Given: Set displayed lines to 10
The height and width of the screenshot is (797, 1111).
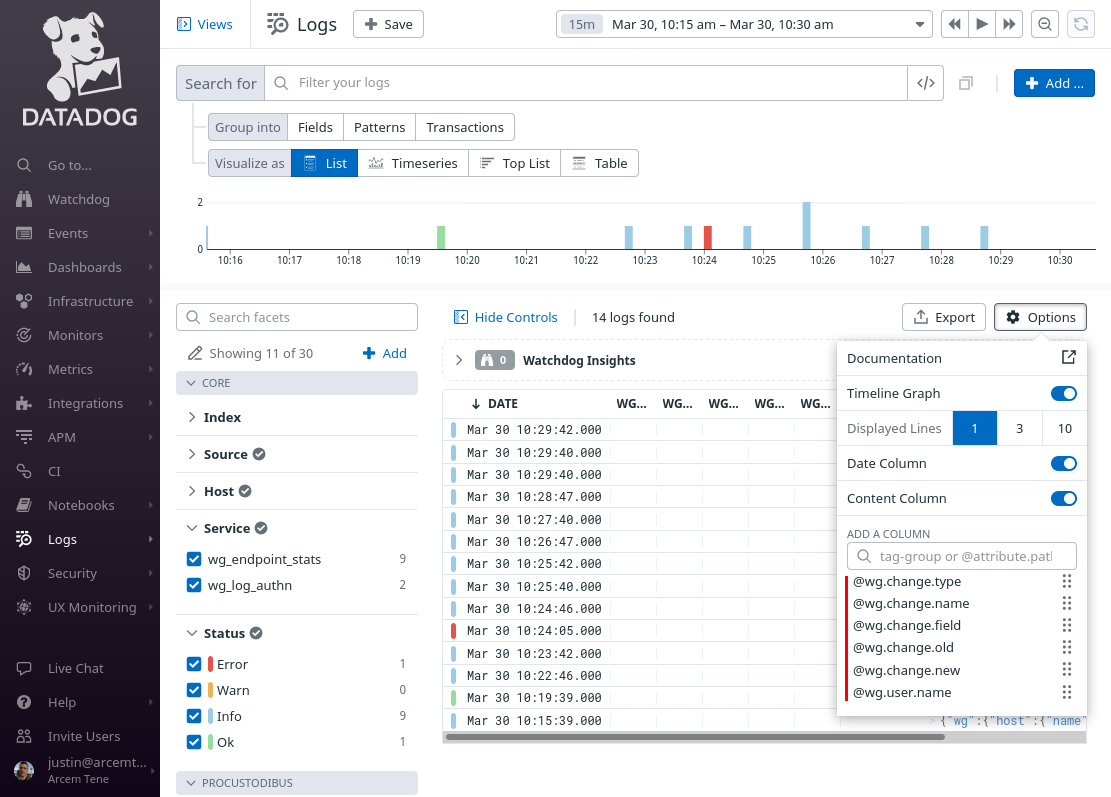Looking at the screenshot, I should pyautogui.click(x=1064, y=428).
